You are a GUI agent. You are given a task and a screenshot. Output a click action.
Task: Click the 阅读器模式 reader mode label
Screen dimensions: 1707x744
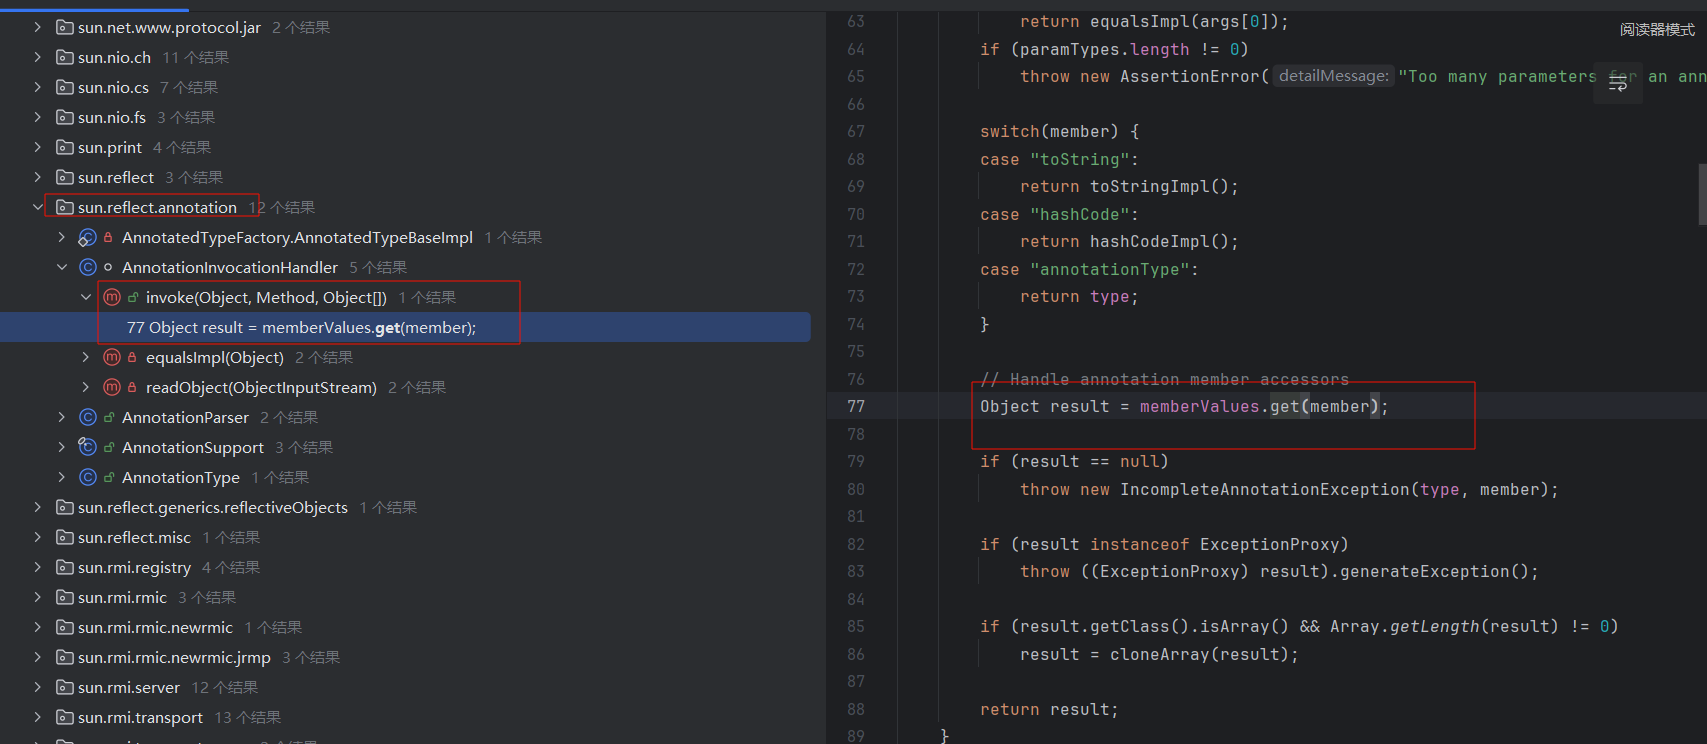tap(1656, 30)
